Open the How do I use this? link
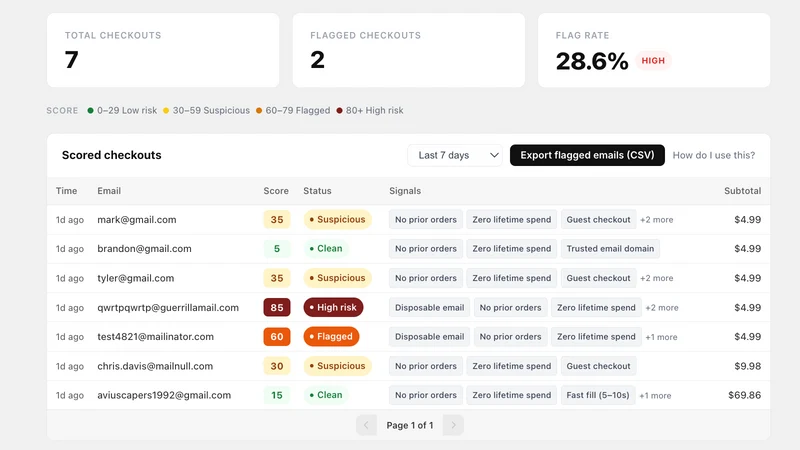Viewport: 800px width, 450px height. coord(713,155)
